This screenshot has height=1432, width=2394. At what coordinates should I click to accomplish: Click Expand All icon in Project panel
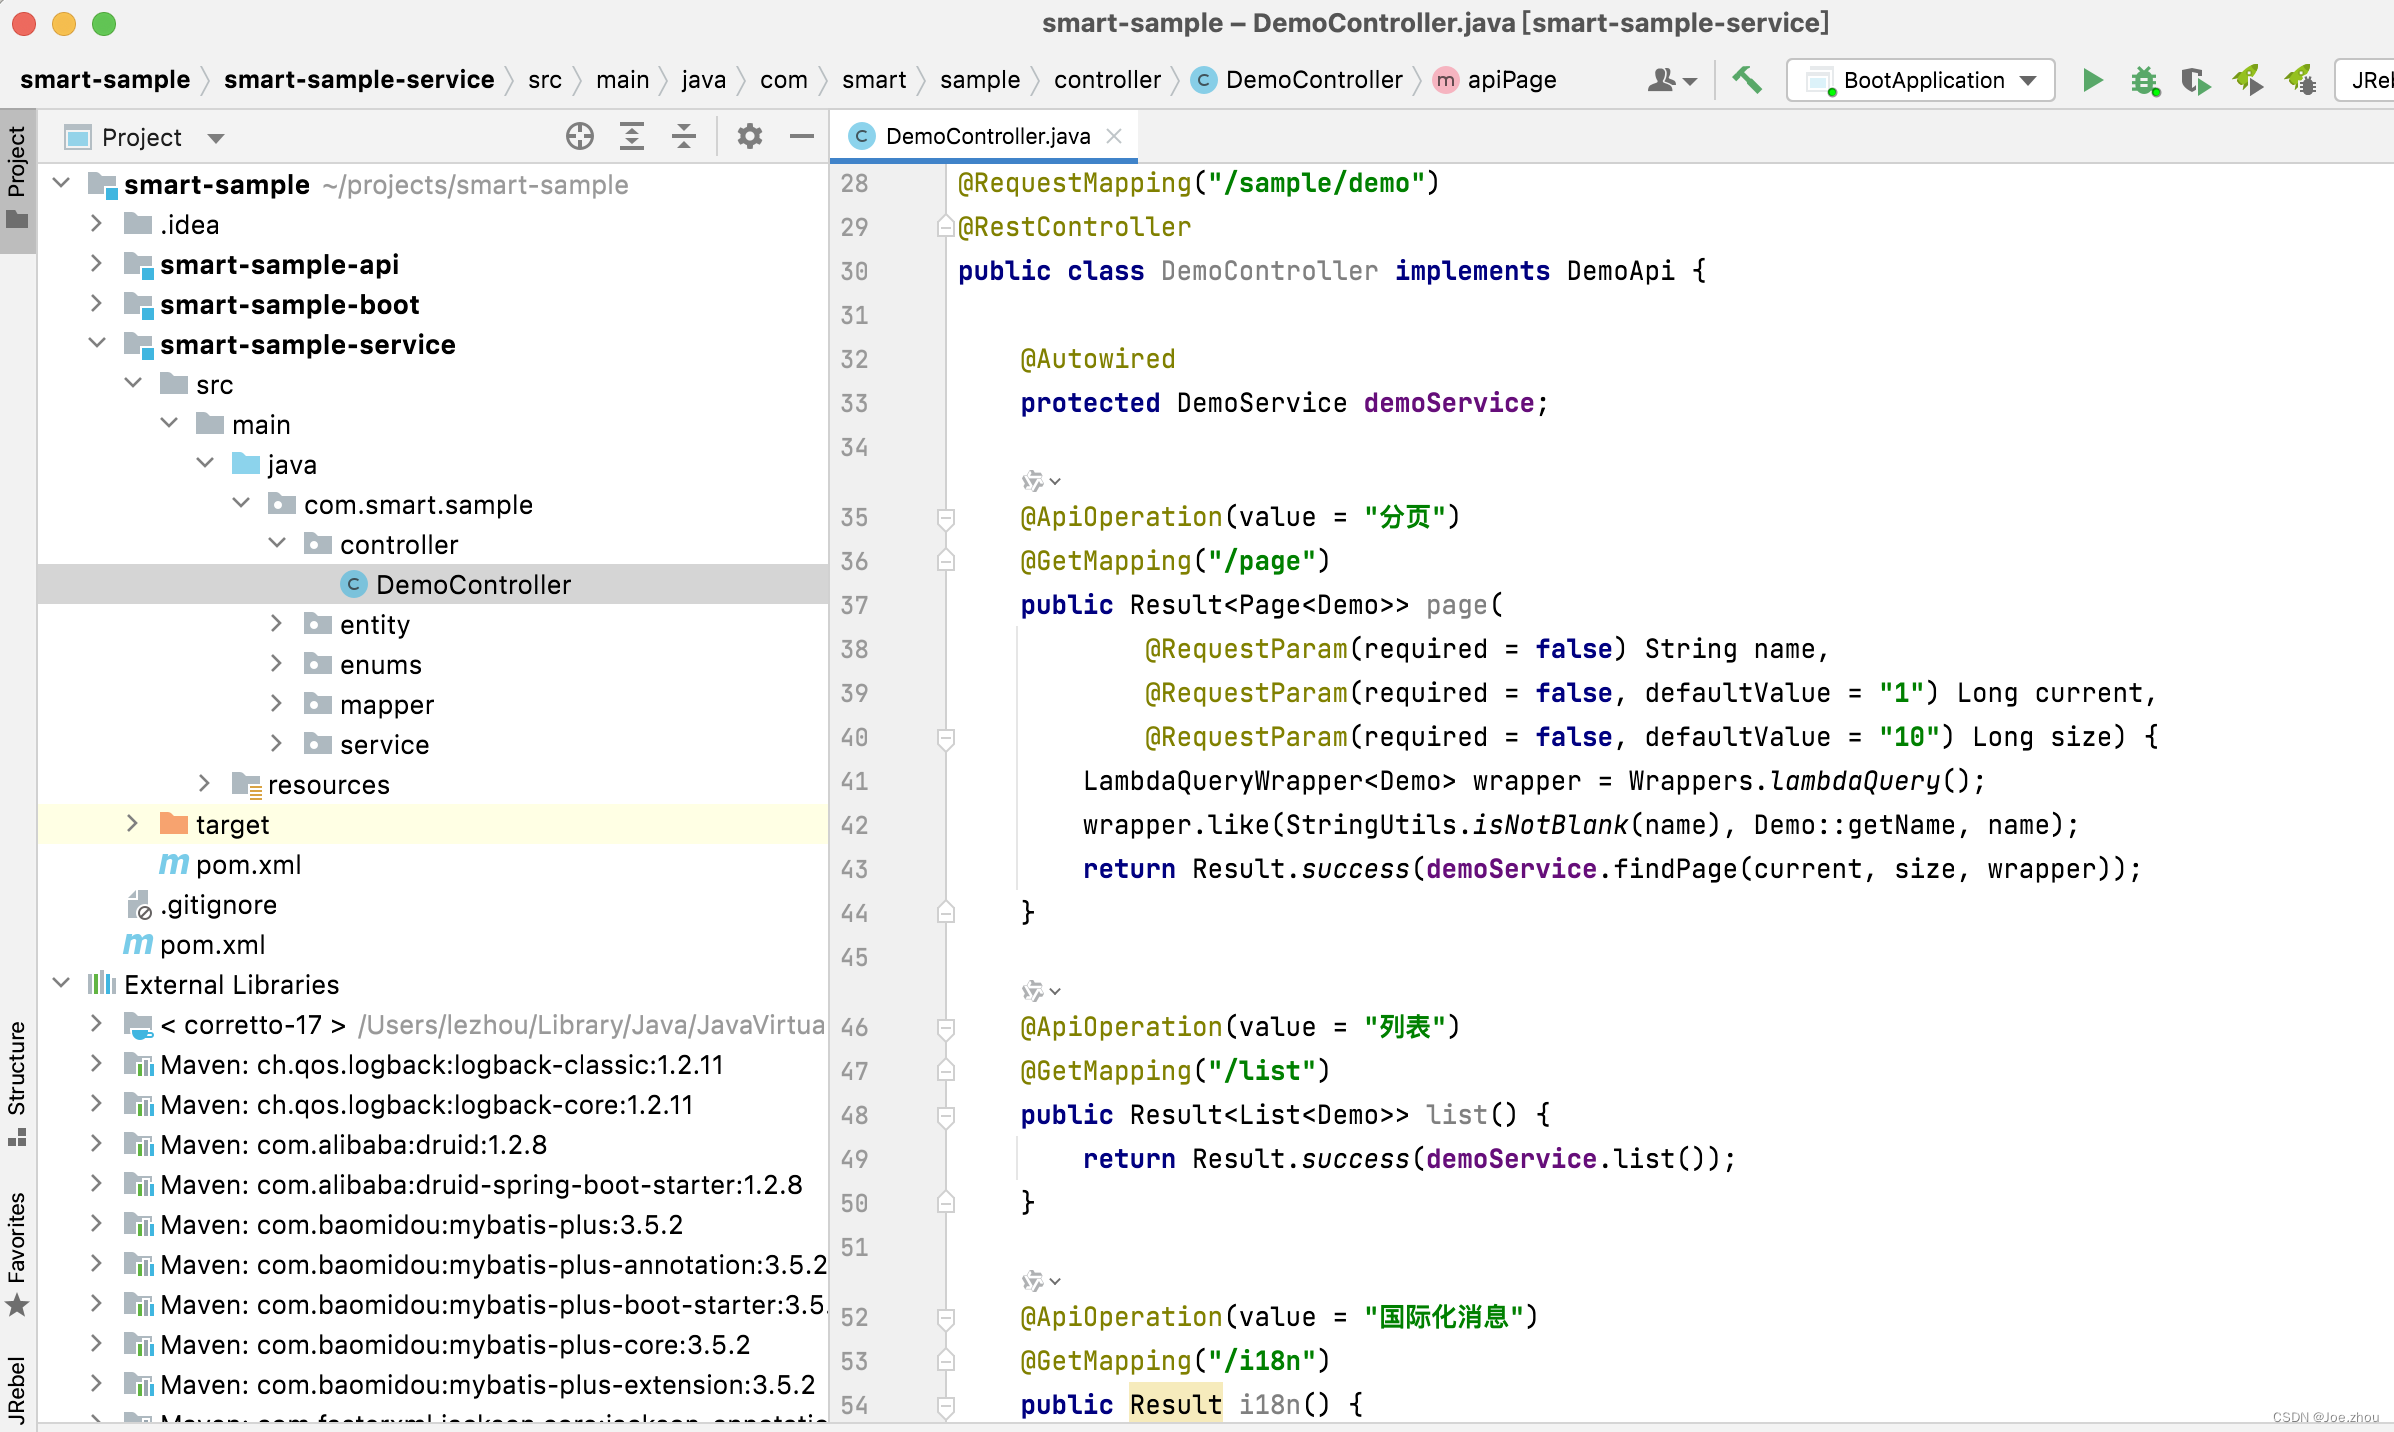pyautogui.click(x=632, y=136)
